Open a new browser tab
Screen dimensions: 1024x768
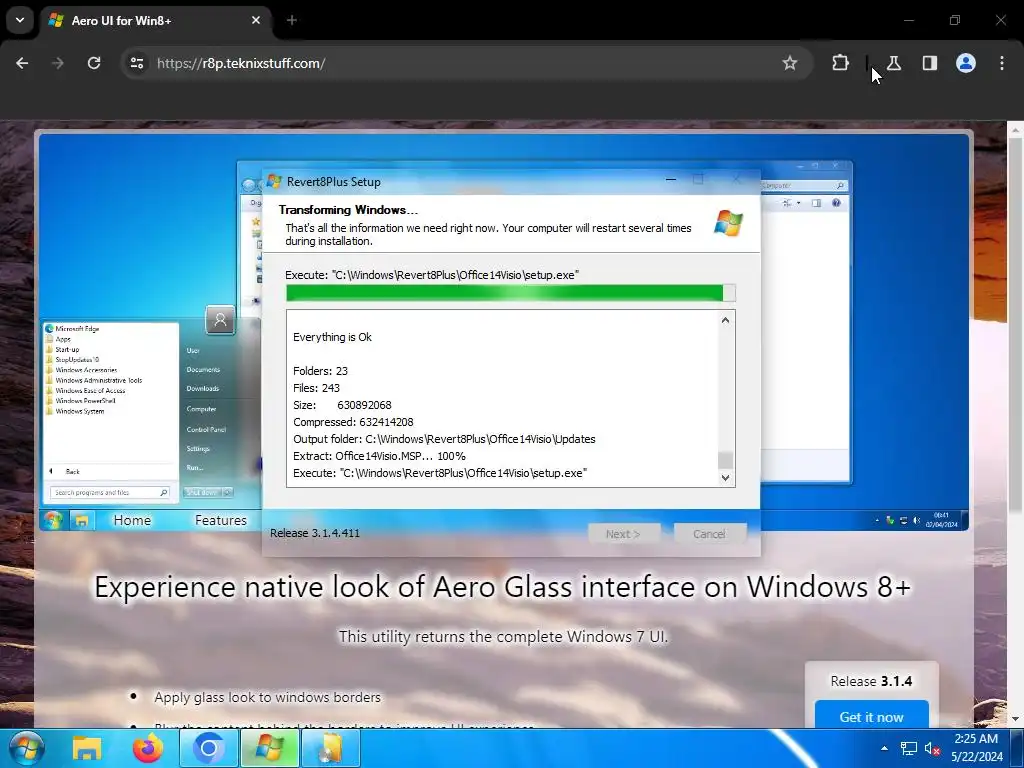pos(292,20)
